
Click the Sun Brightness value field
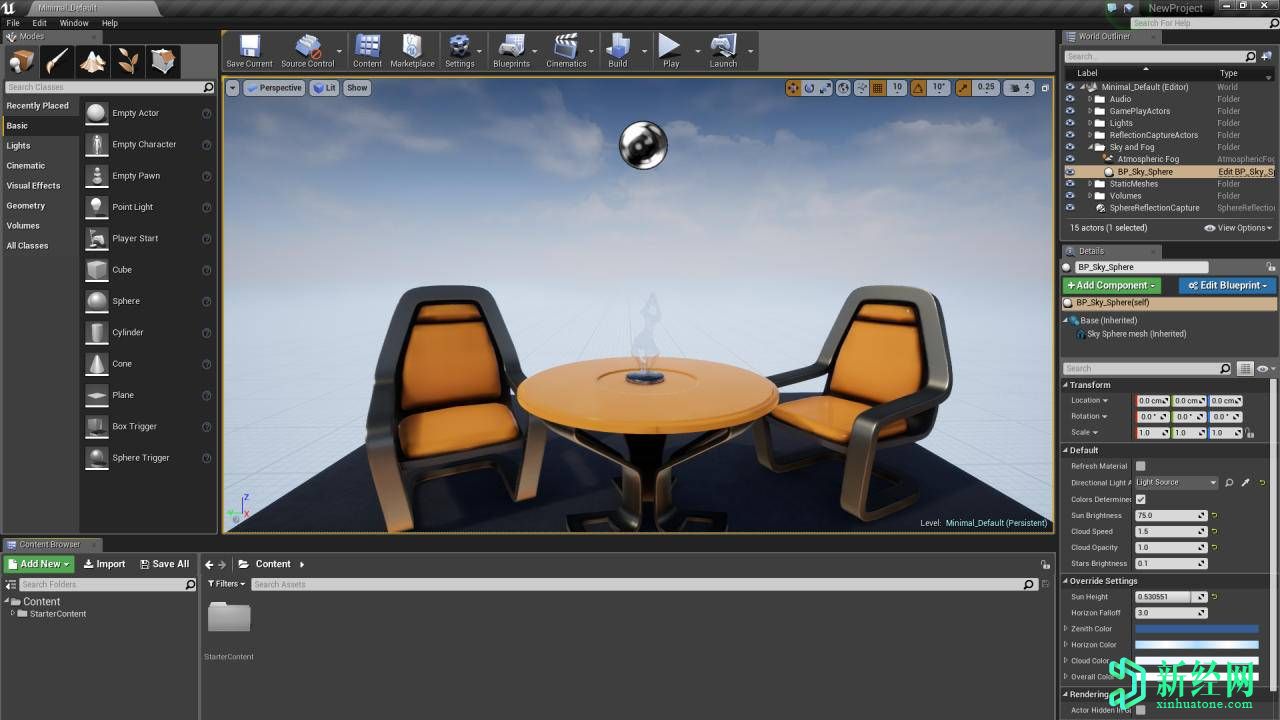1165,516
